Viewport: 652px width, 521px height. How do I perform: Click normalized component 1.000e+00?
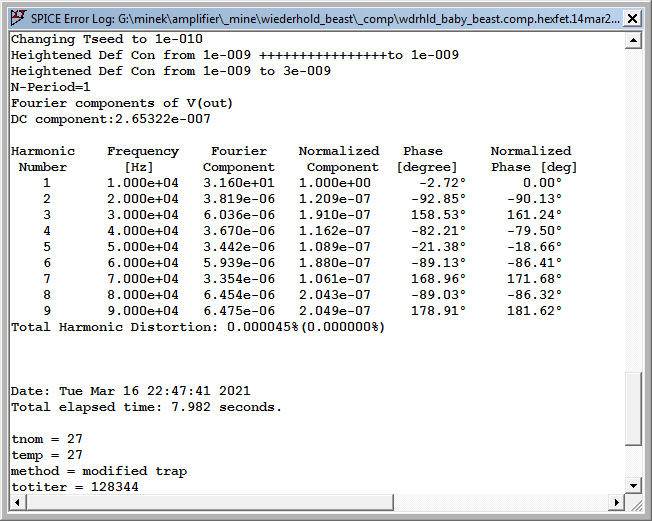click(335, 183)
